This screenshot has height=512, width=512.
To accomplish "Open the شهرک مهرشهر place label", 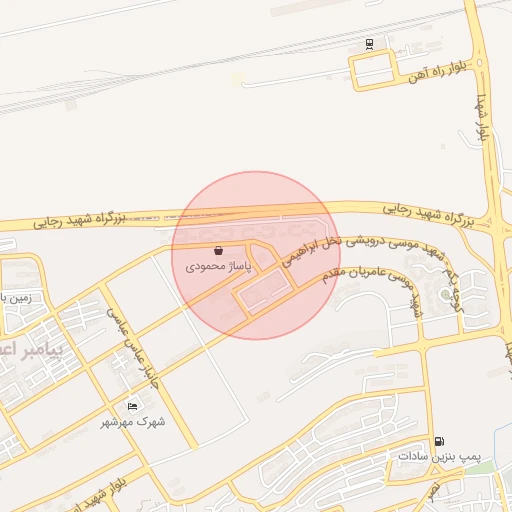I will coord(133,422).
